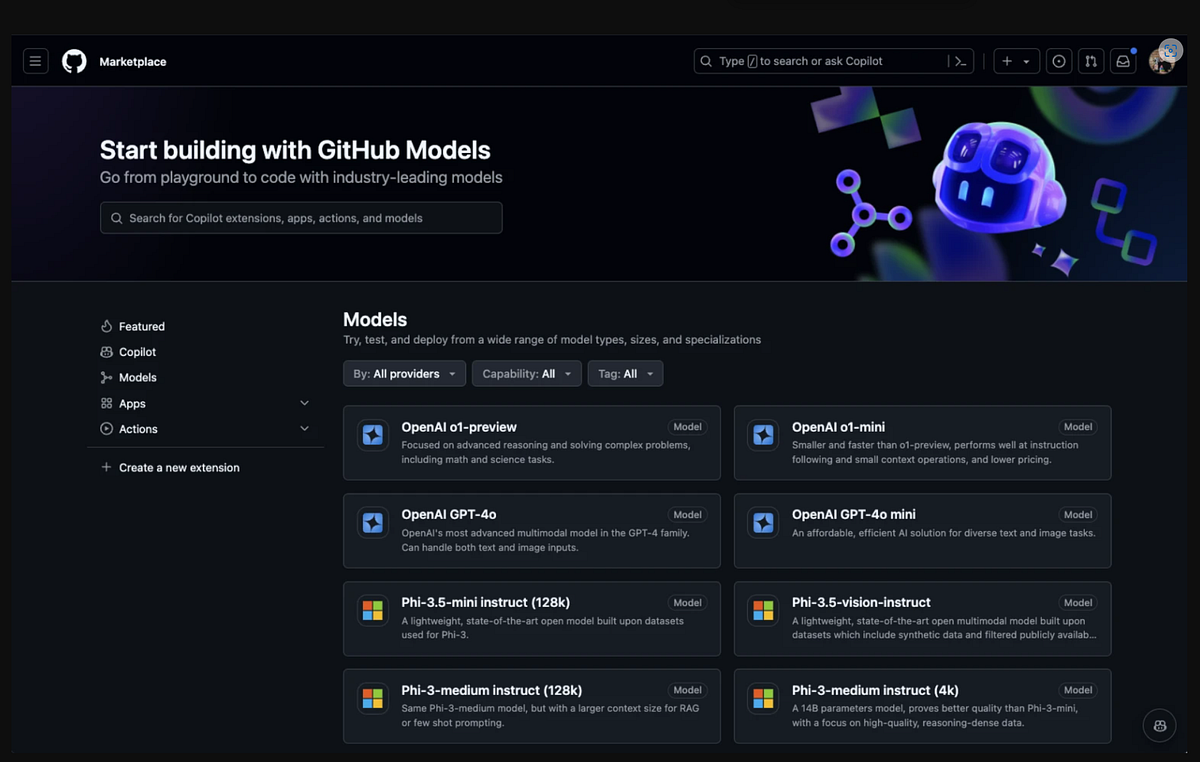Click the OpenAI GPT-4o mini logo icon

click(763, 523)
